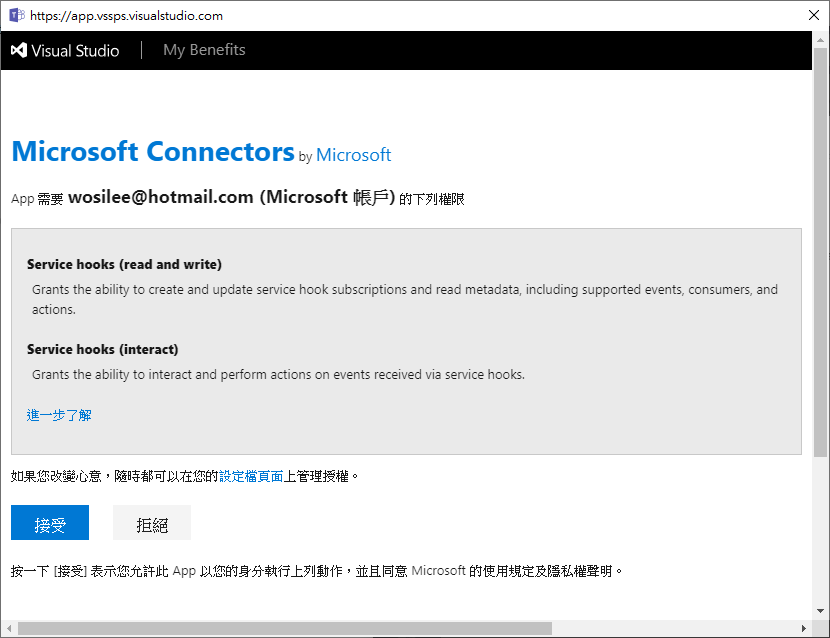Click the Teams icon in title bar
Image resolution: width=830 pixels, height=638 pixels.
coord(17,15)
